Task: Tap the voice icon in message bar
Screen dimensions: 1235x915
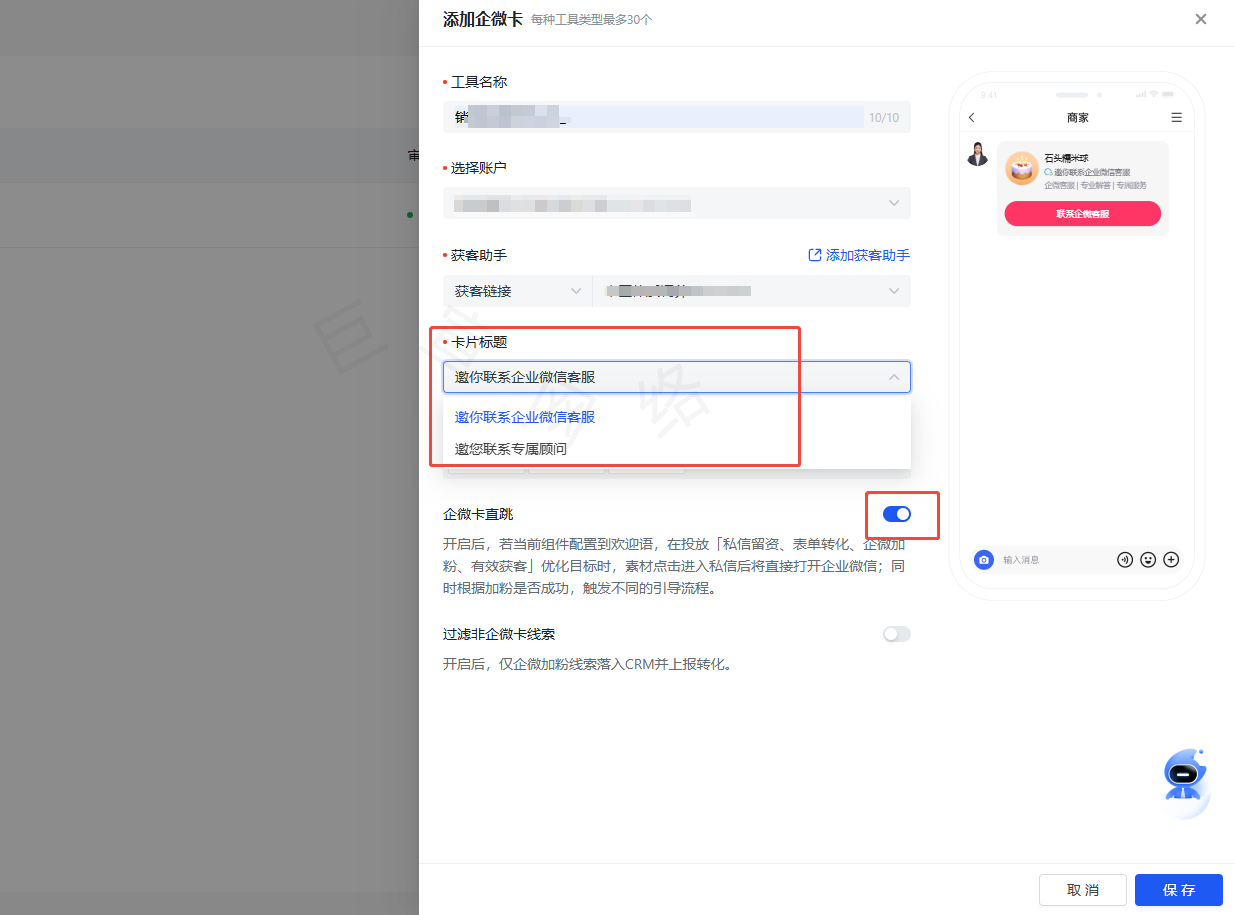Action: (x=1125, y=560)
